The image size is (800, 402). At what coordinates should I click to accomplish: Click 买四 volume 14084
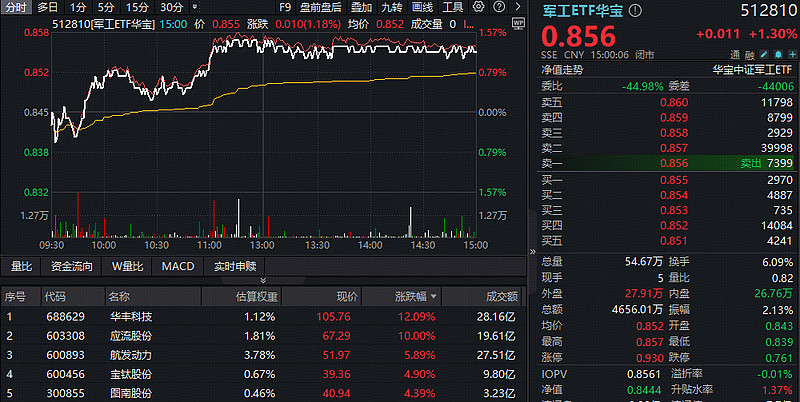(777, 225)
